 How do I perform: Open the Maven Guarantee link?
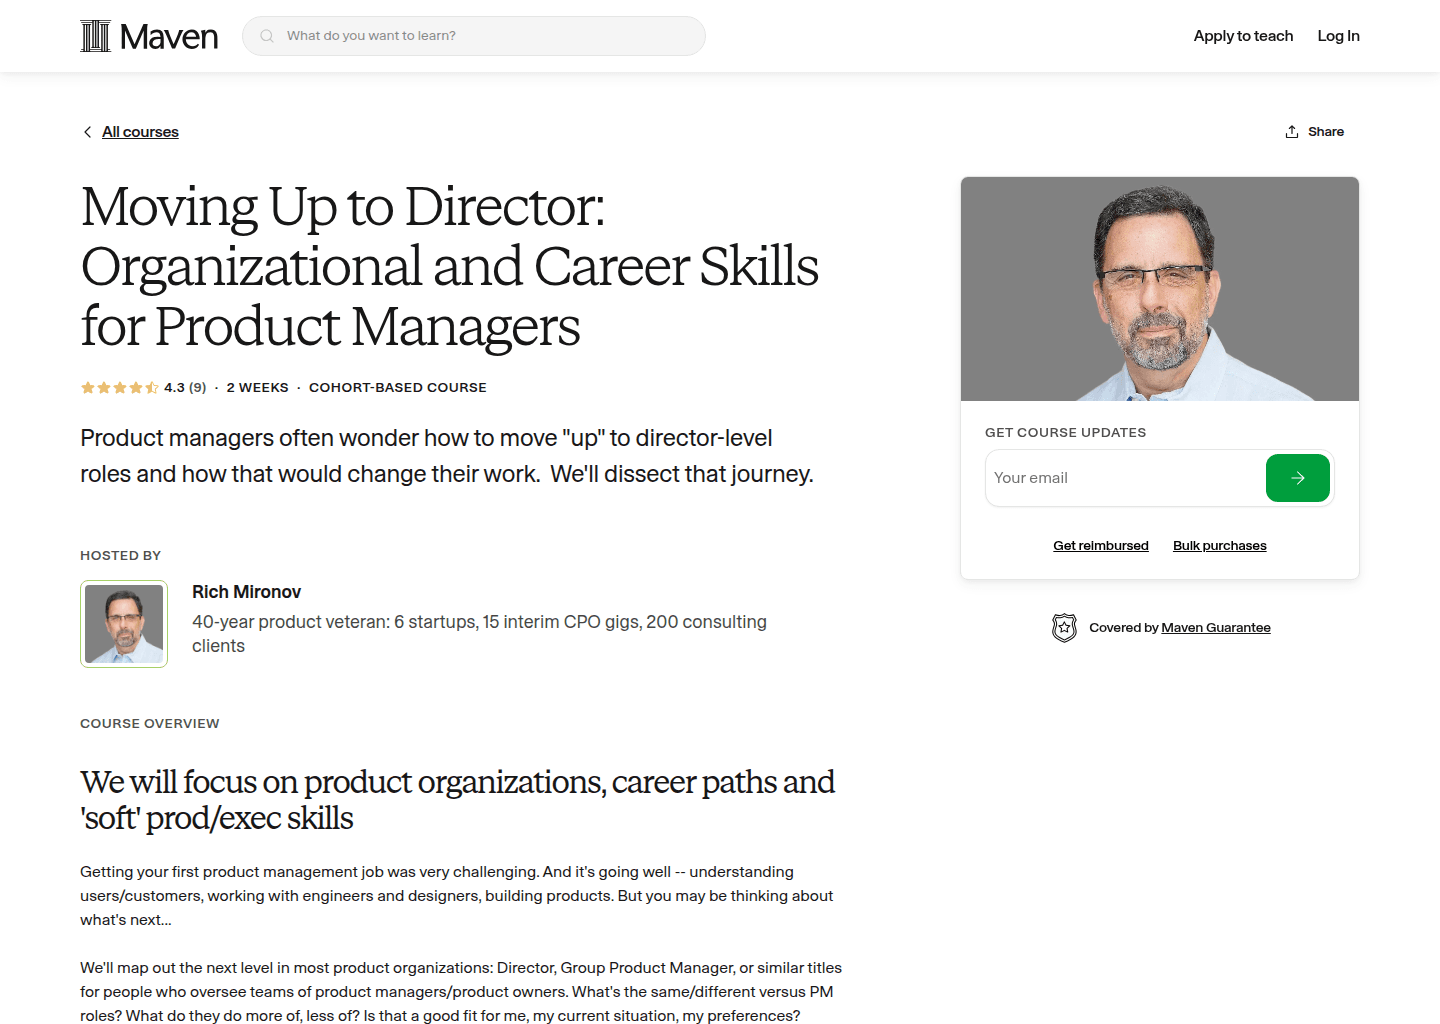tap(1216, 627)
